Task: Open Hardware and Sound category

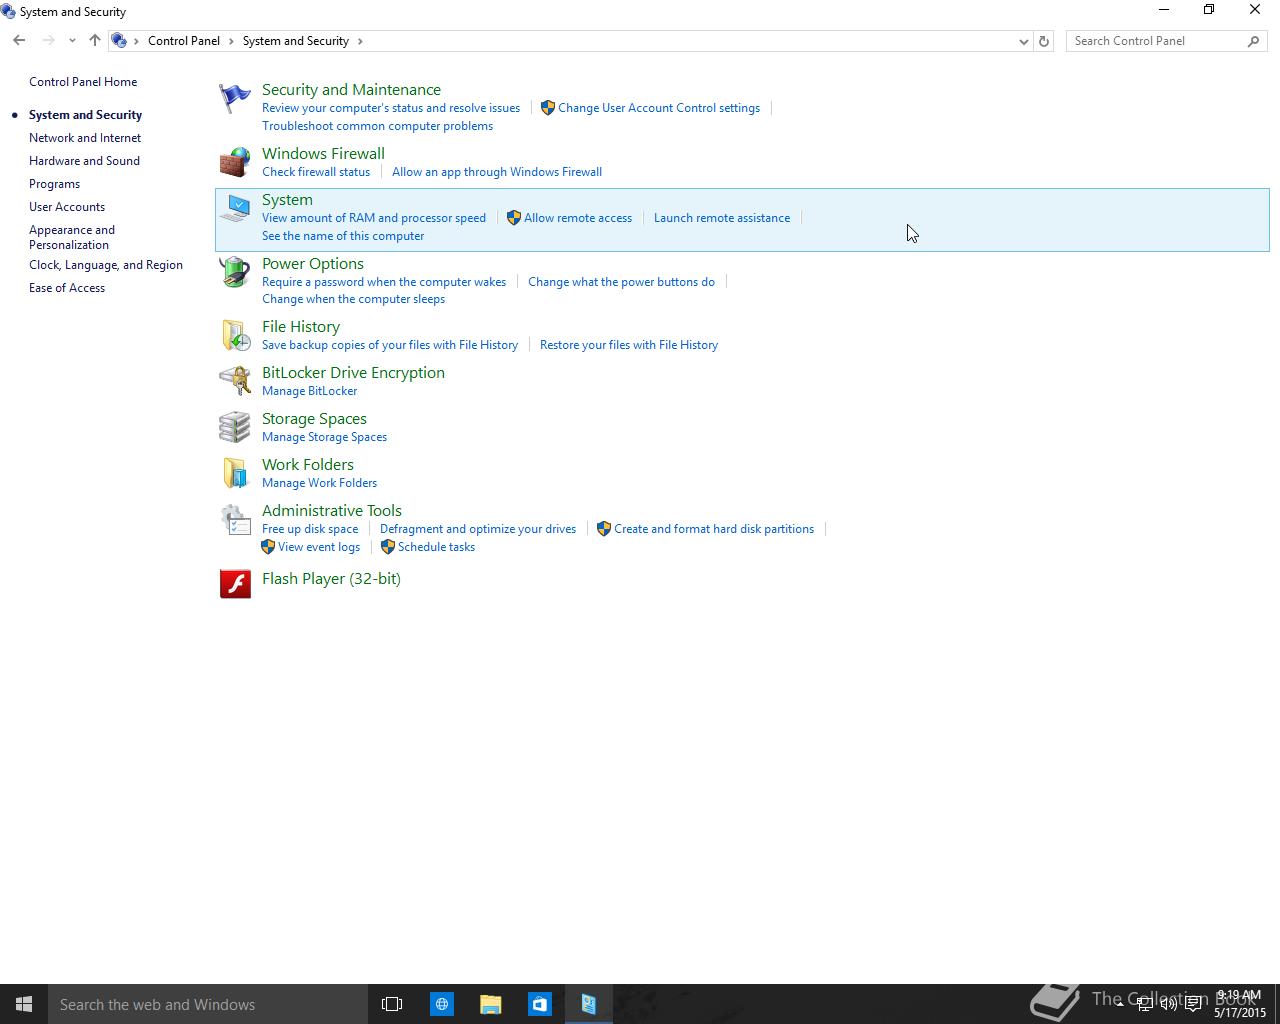Action: point(84,161)
